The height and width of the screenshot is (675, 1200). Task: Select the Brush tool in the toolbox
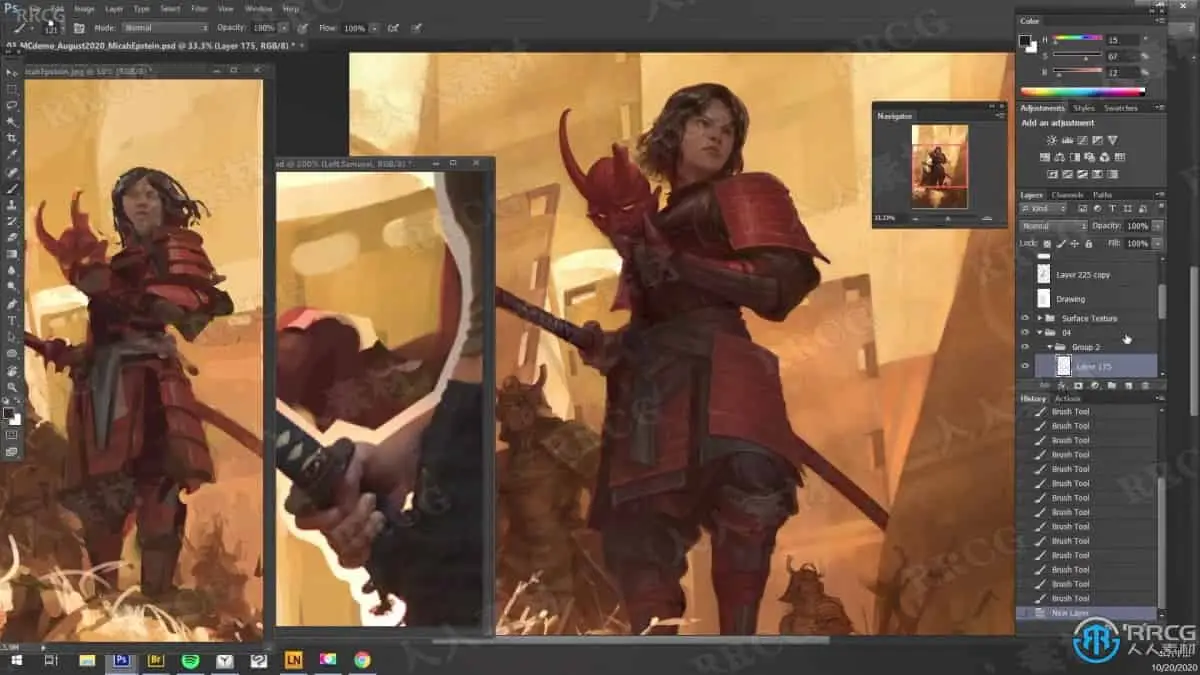pyautogui.click(x=12, y=188)
